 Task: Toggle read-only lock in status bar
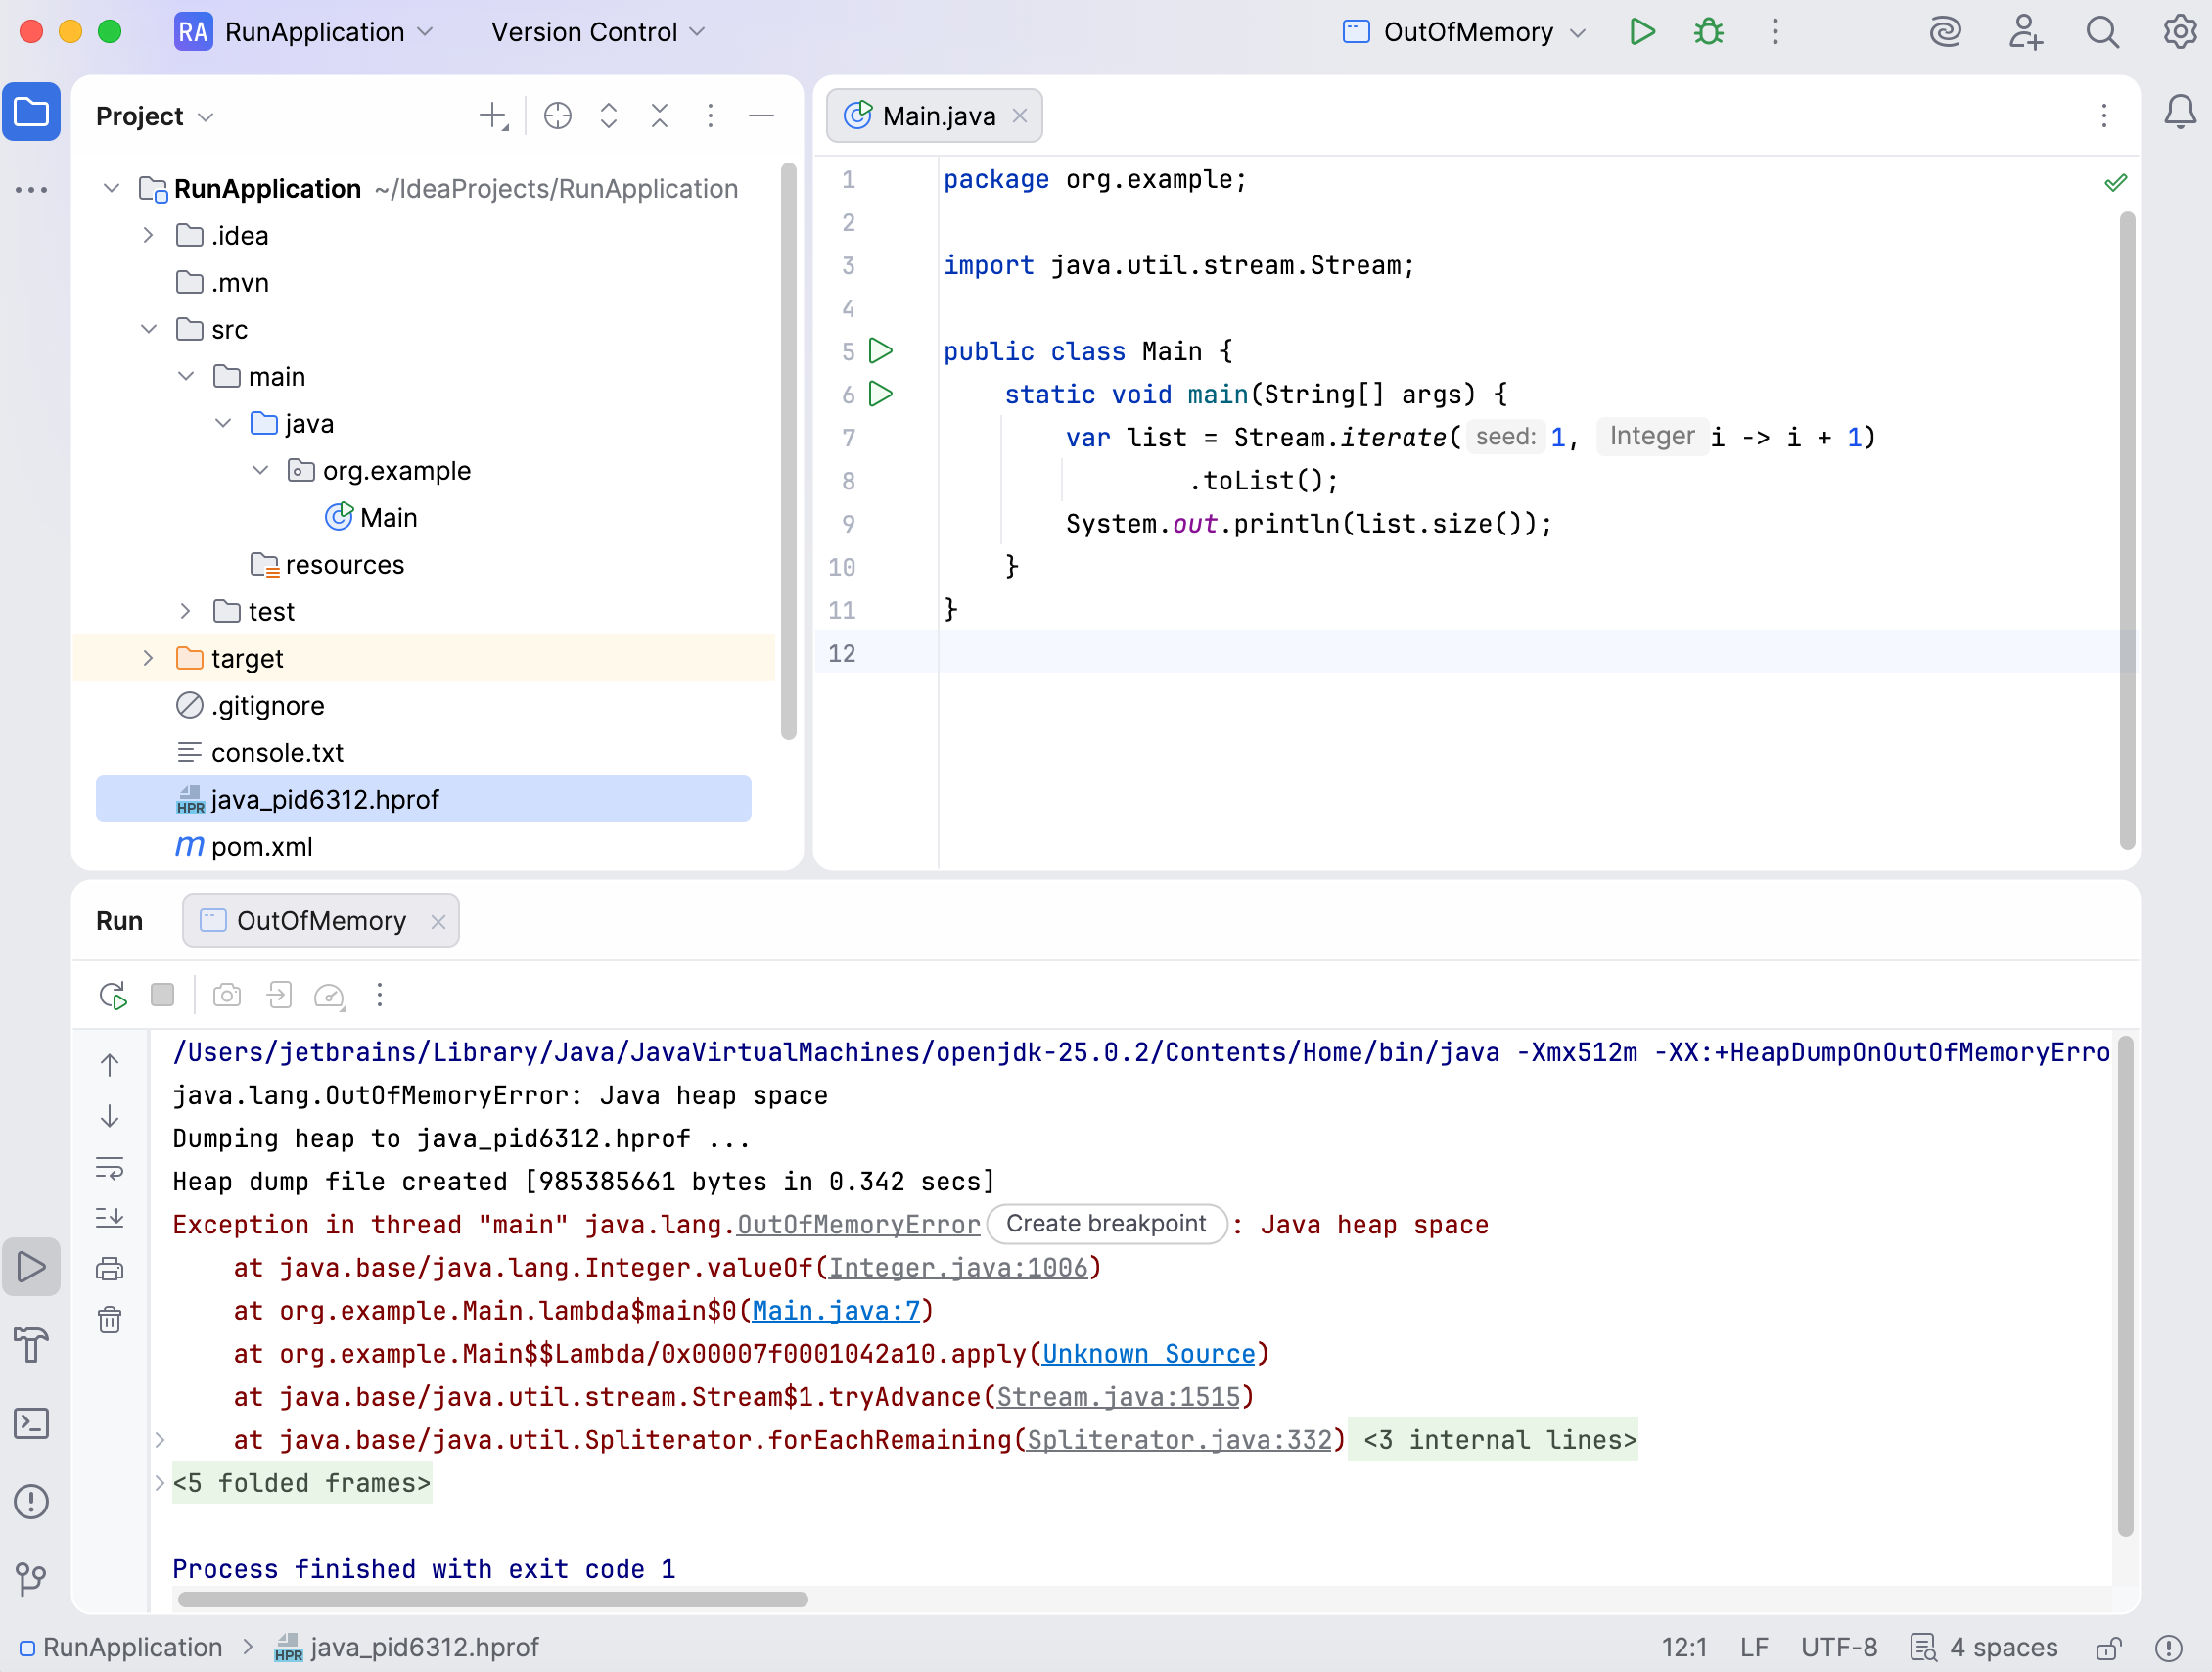click(x=2109, y=1648)
